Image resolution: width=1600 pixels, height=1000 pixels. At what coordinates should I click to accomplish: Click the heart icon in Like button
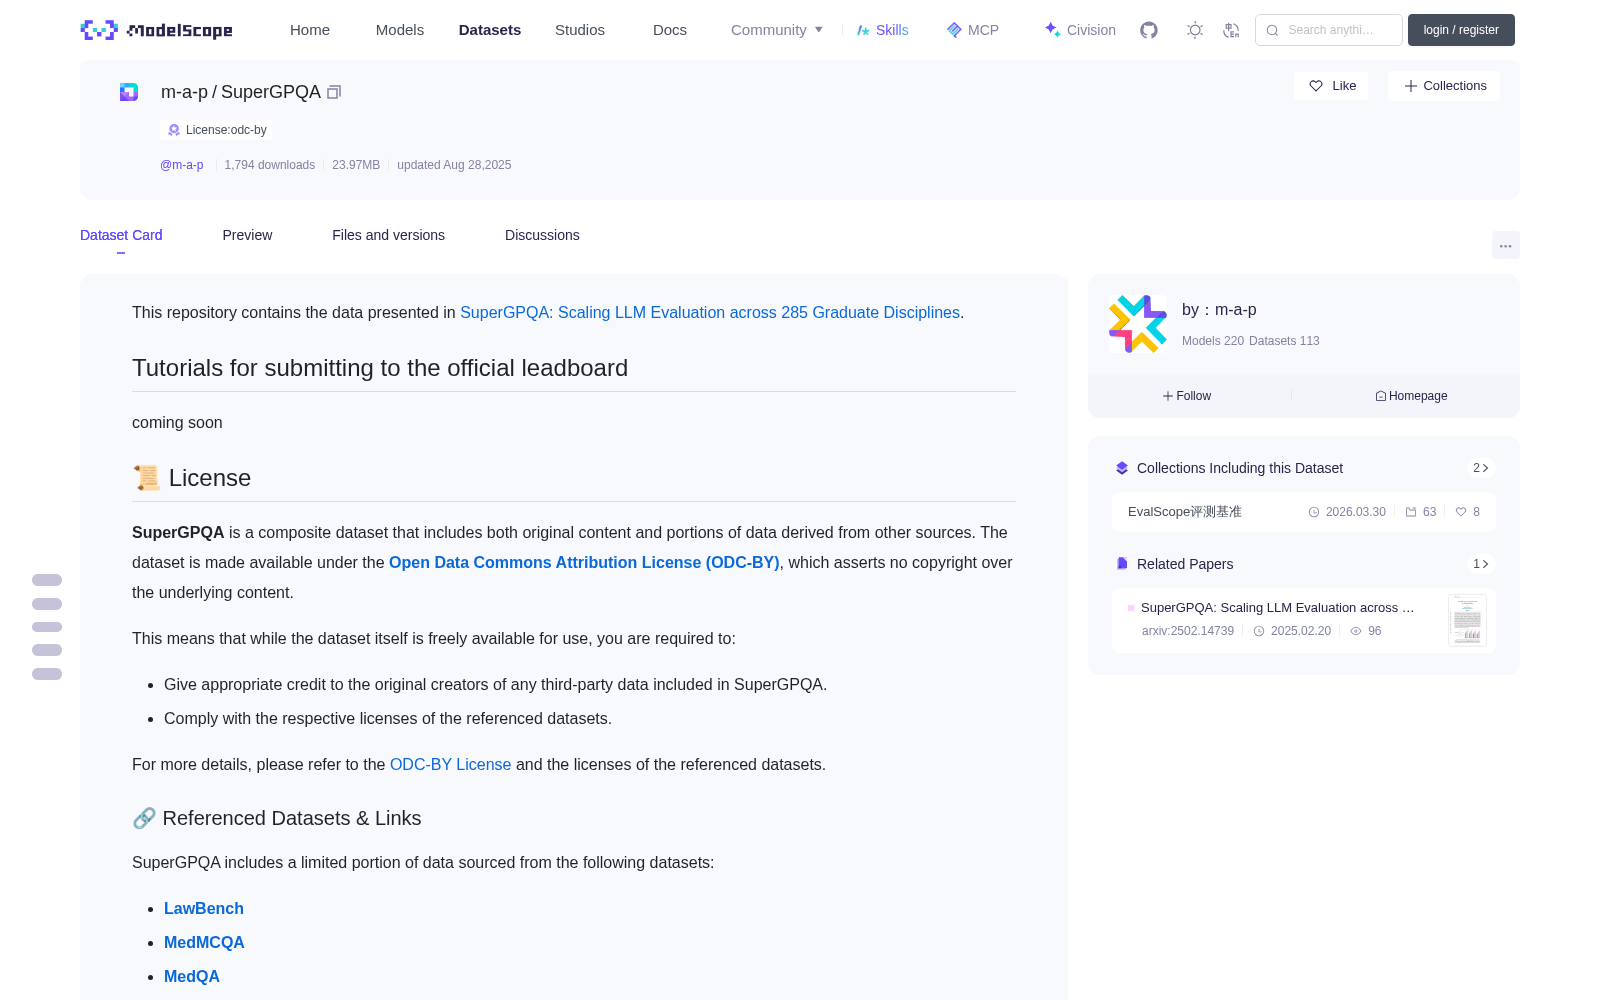1316,86
